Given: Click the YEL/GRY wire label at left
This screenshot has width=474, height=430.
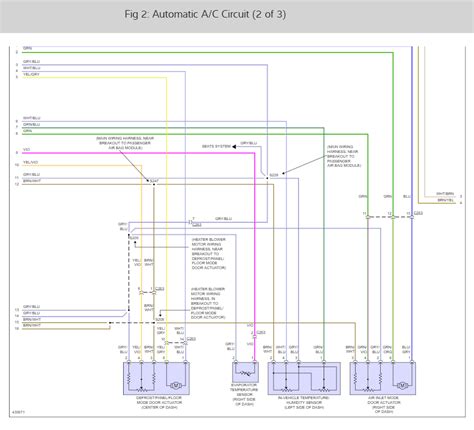Looking at the screenshot, I should [x=31, y=74].
